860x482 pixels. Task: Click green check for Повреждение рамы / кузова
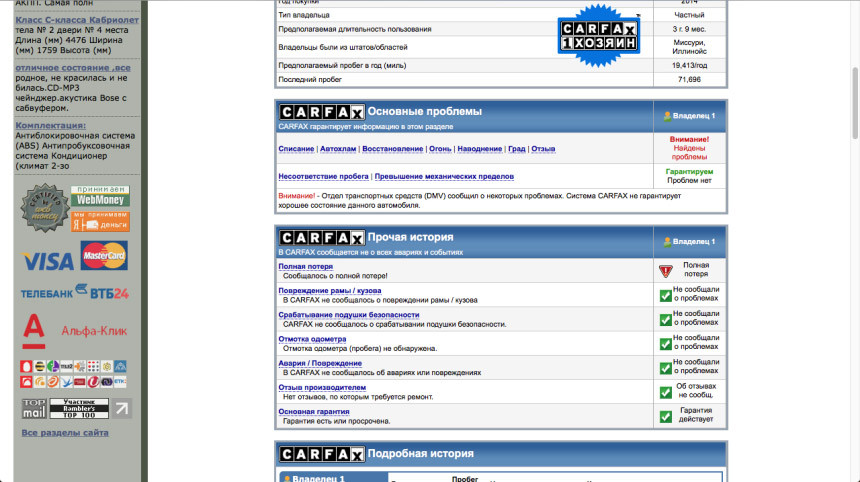click(x=665, y=296)
